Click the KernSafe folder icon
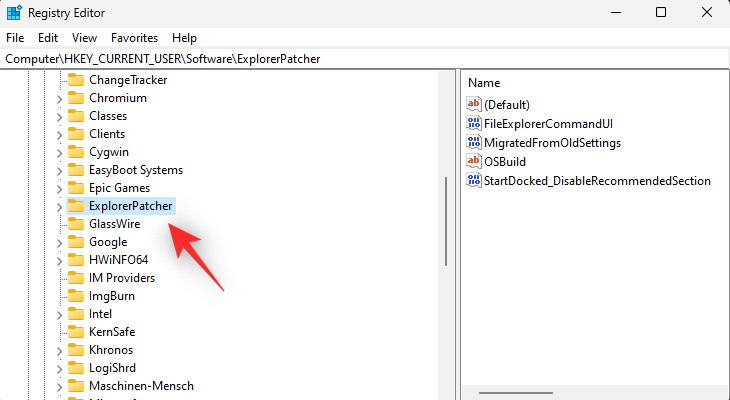730x400 pixels. (x=75, y=332)
